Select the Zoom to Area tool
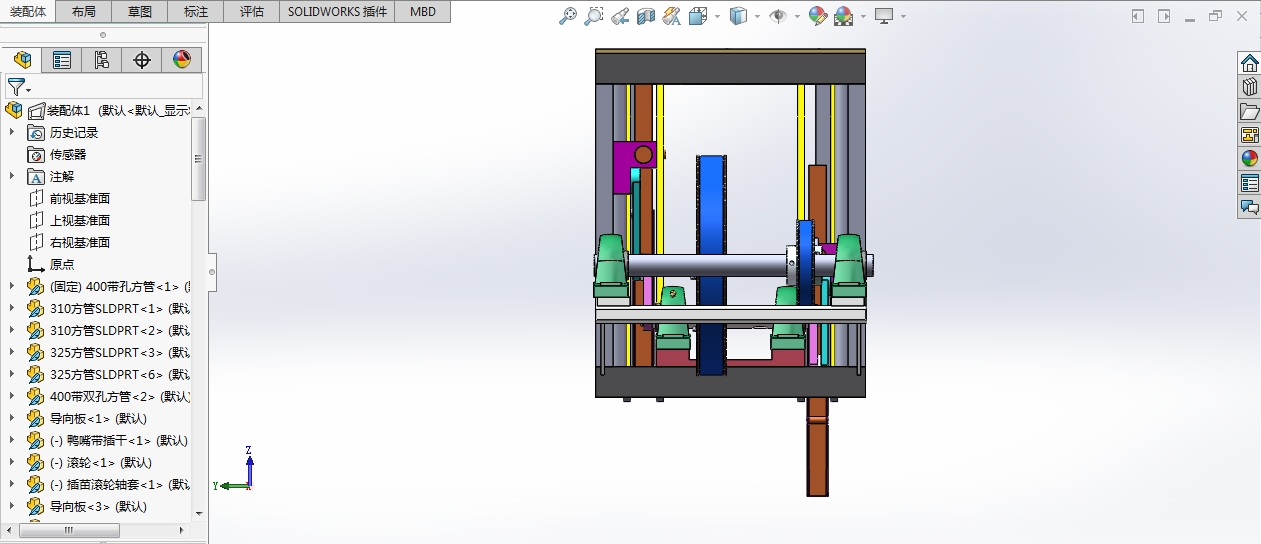This screenshot has width=1261, height=544. (594, 16)
